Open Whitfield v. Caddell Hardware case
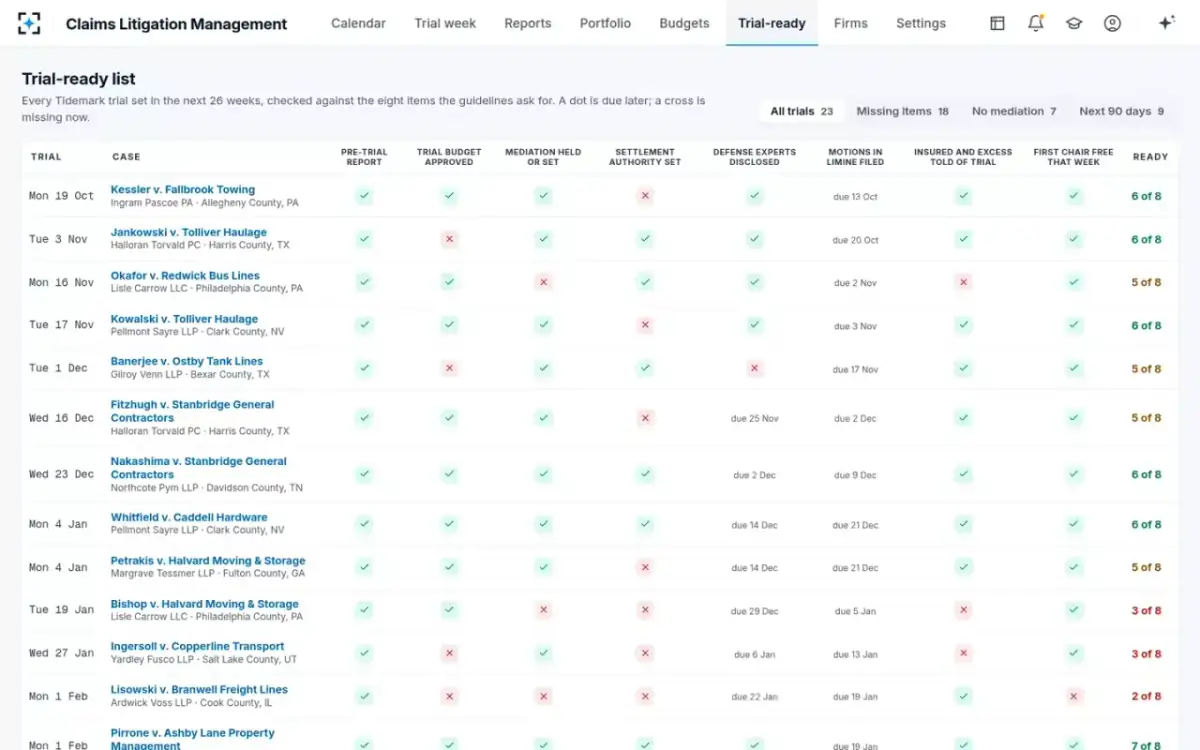The image size is (1200, 750). click(x=189, y=517)
